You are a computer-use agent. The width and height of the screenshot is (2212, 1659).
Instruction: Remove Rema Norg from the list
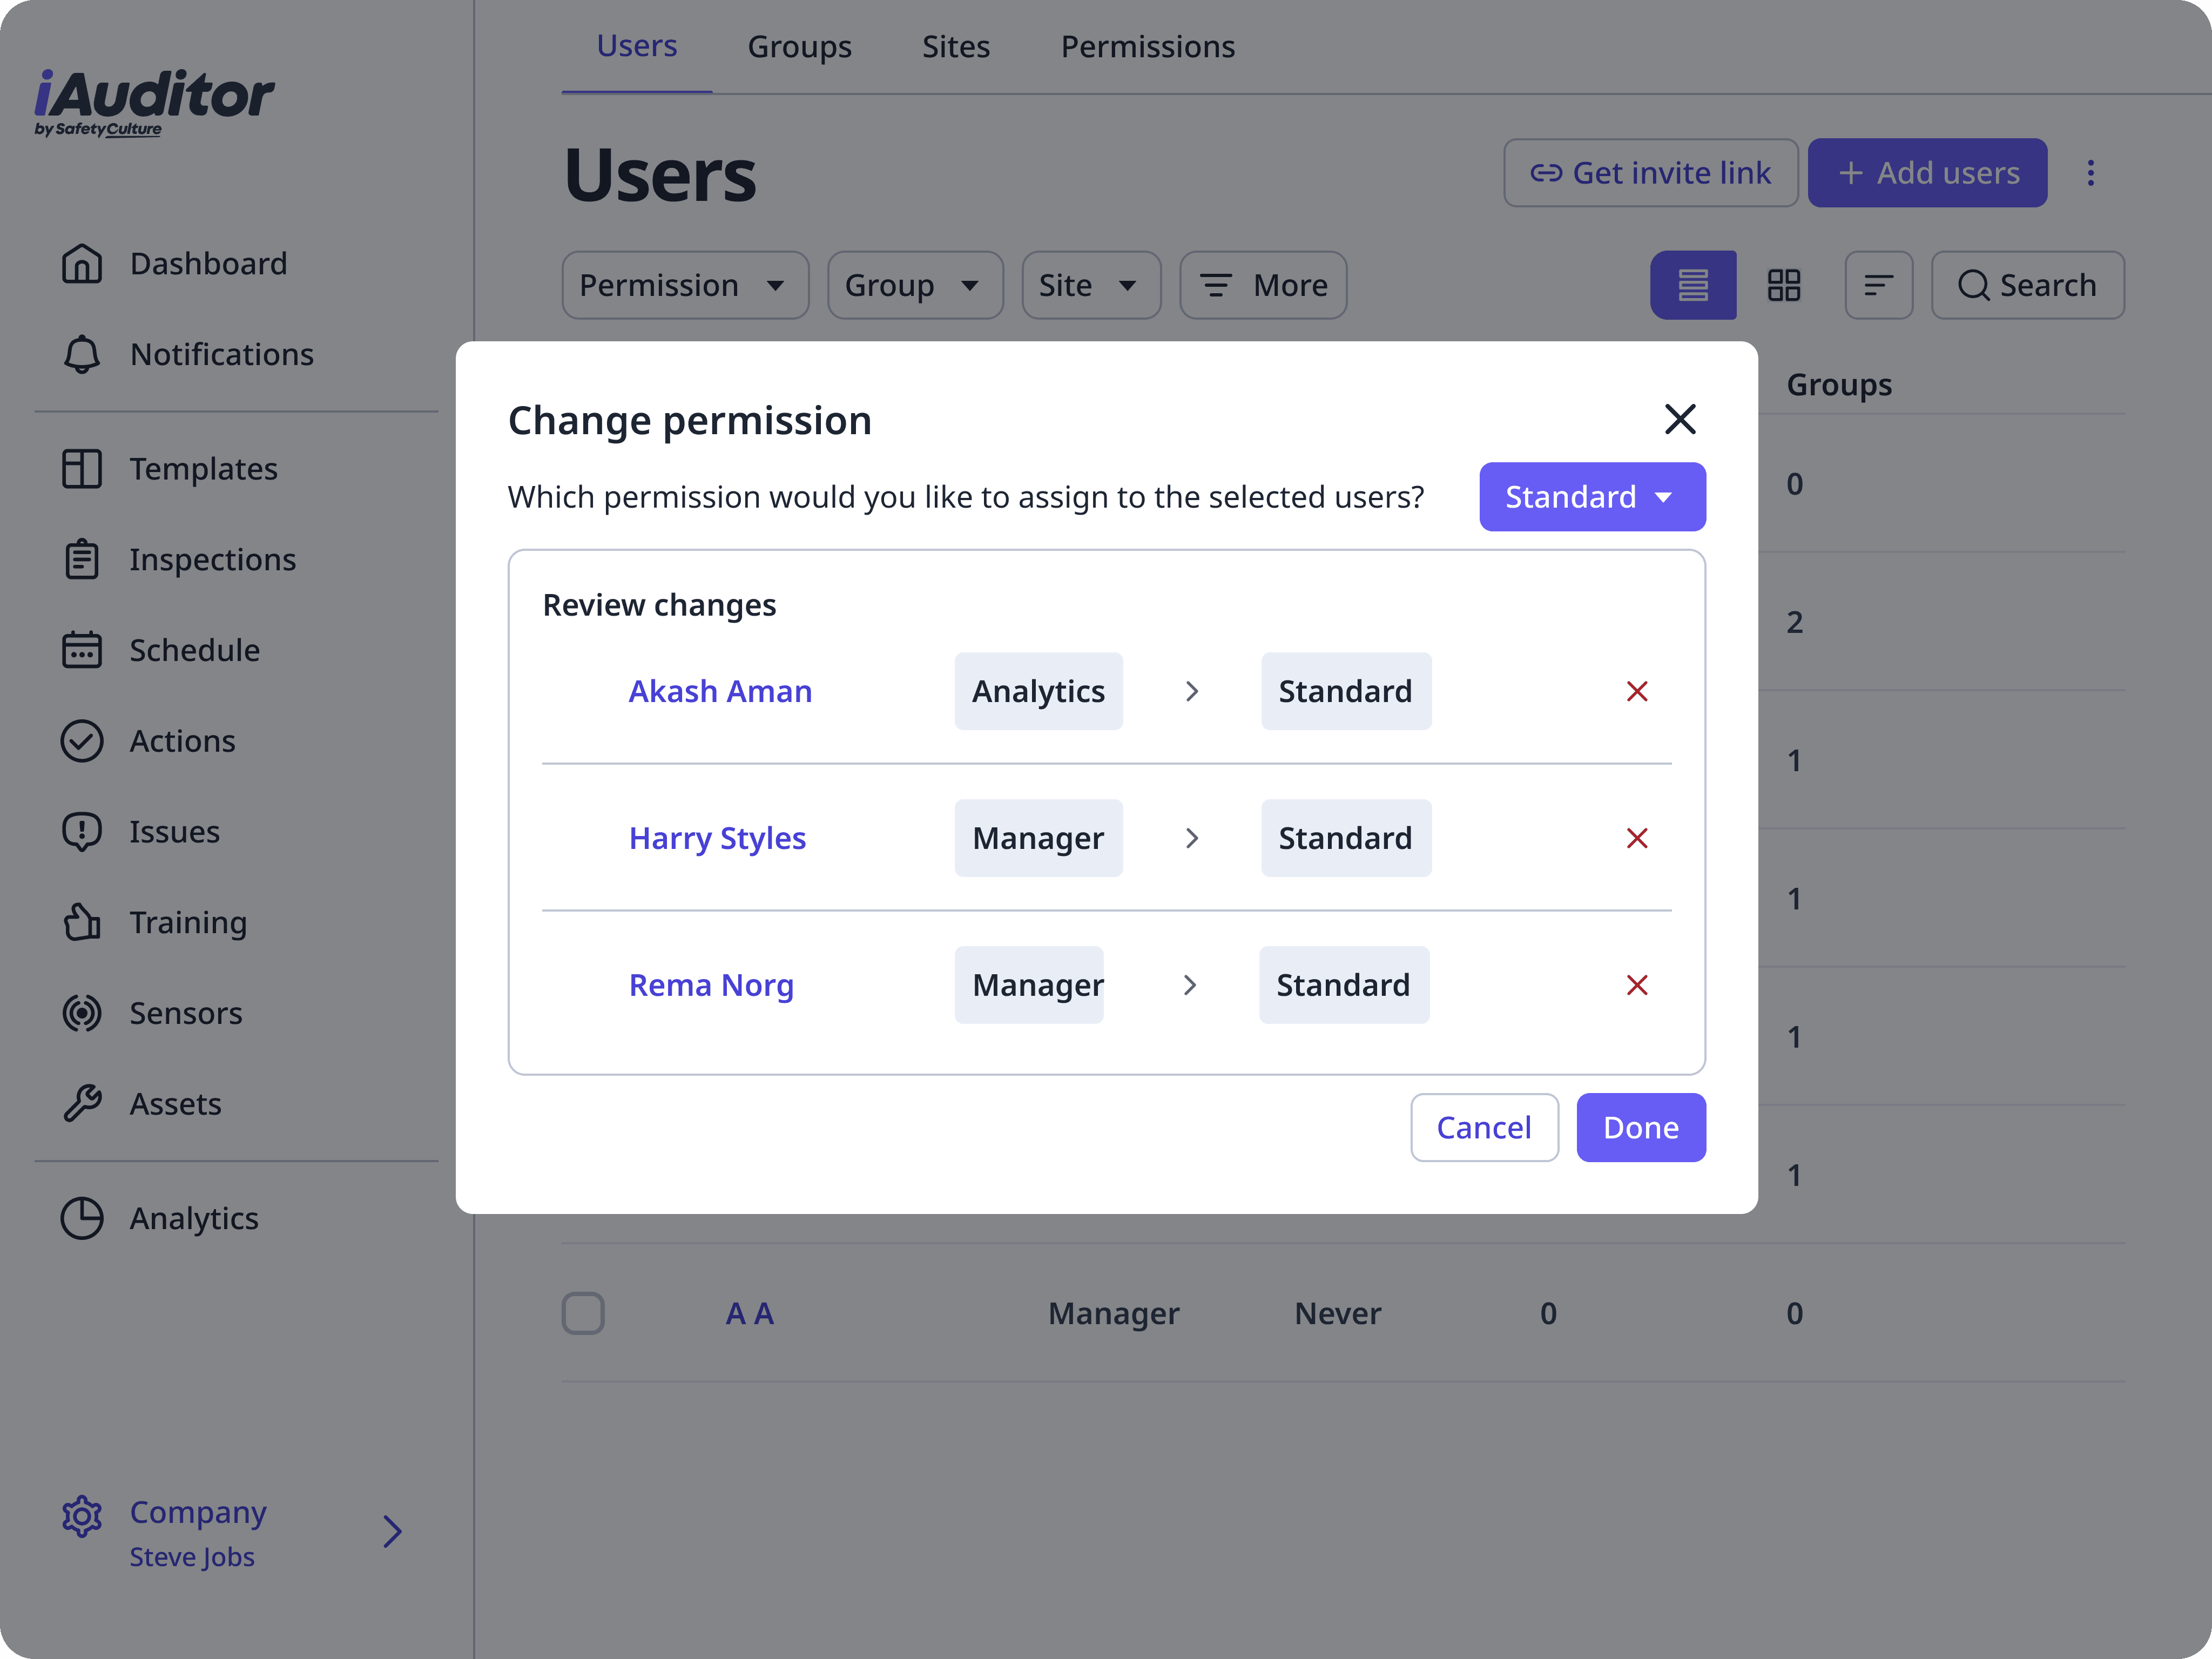pos(1636,985)
